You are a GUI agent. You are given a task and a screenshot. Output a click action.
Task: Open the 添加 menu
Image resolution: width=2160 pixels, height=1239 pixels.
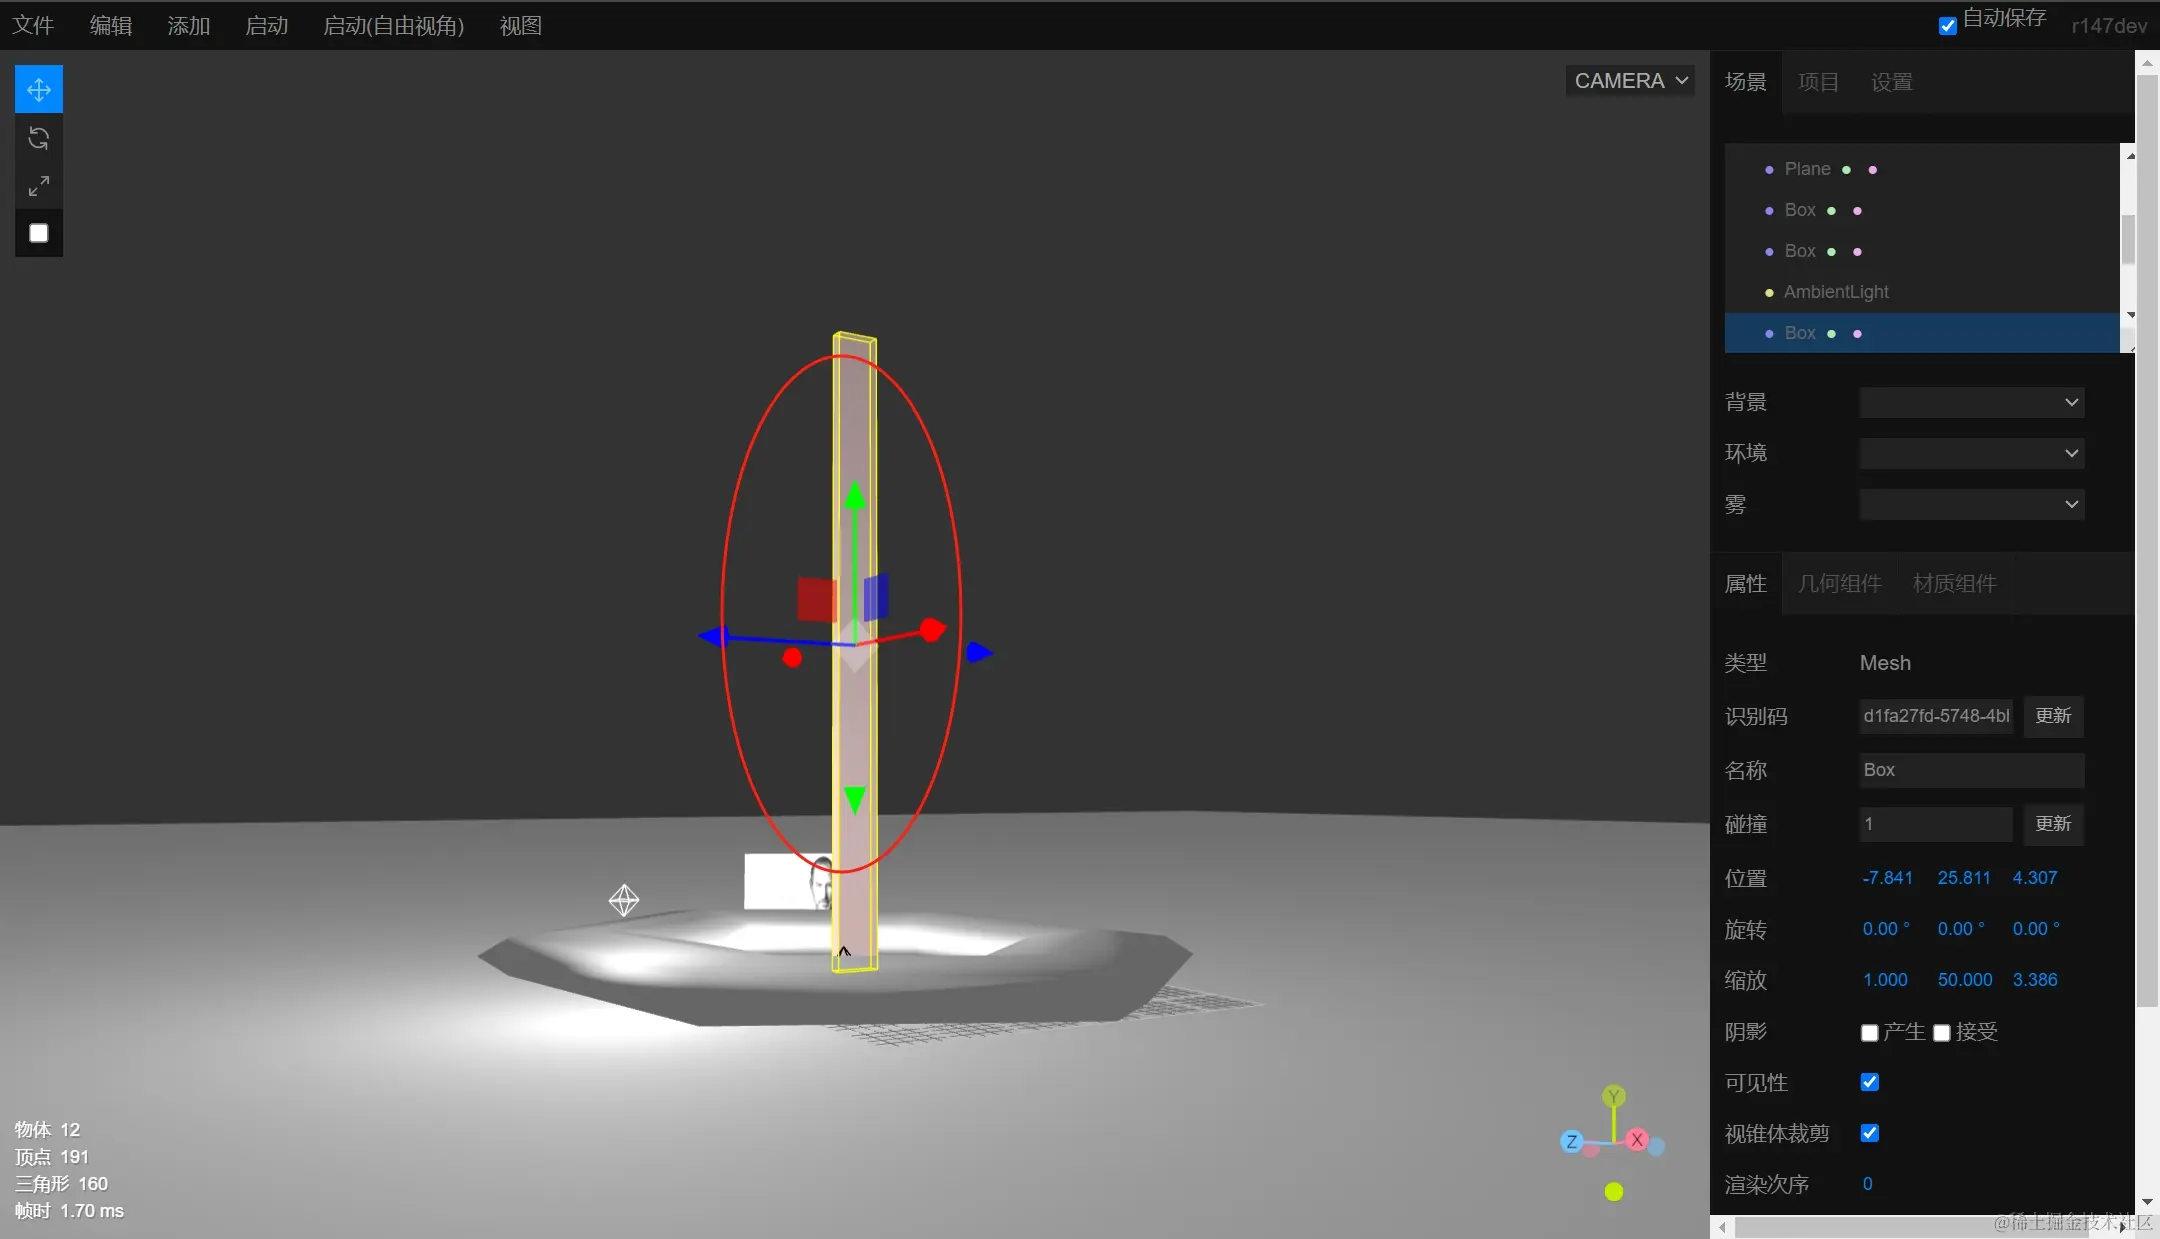coord(189,26)
